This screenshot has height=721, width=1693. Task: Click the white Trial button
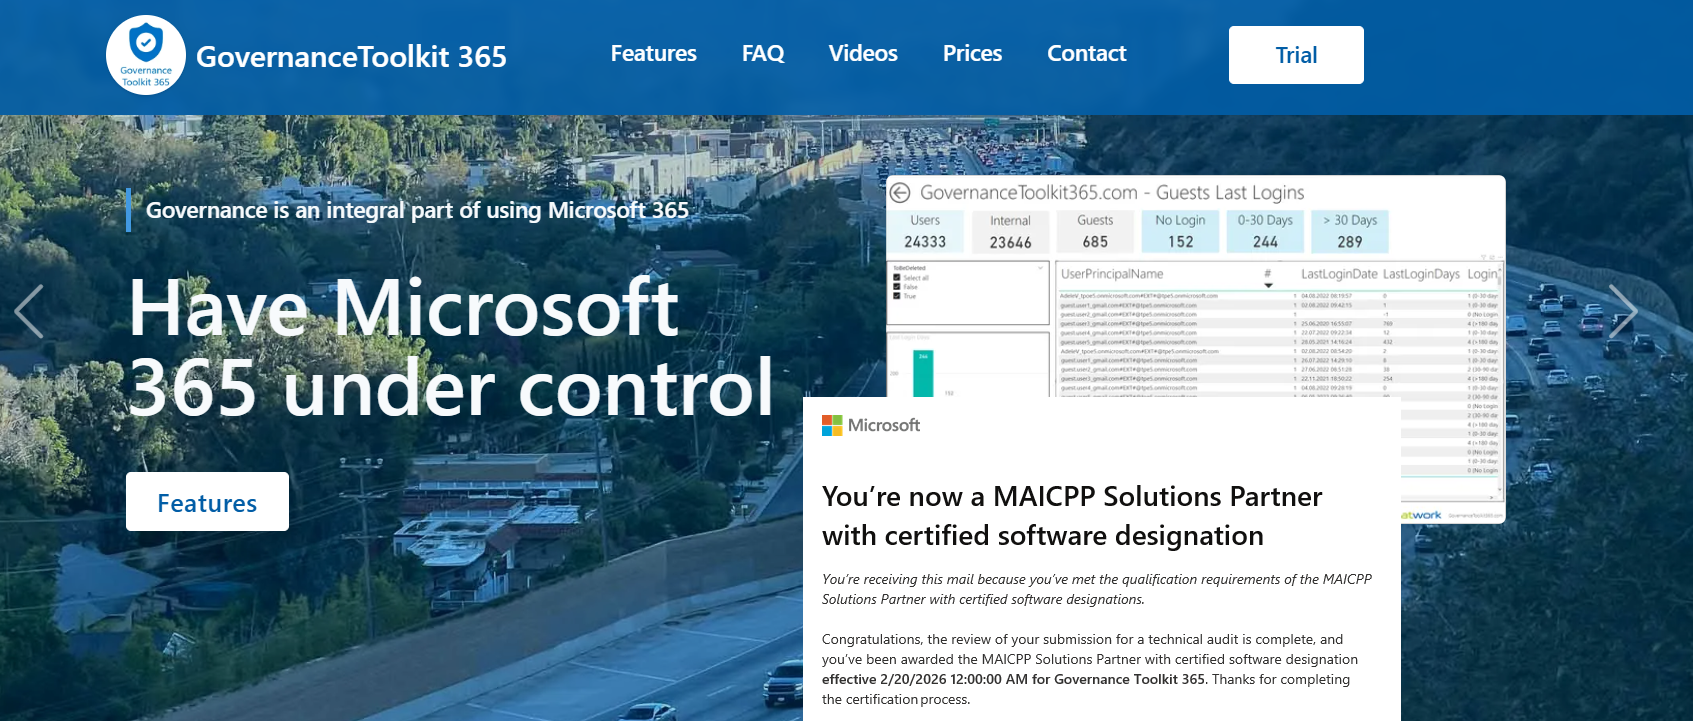[1296, 55]
